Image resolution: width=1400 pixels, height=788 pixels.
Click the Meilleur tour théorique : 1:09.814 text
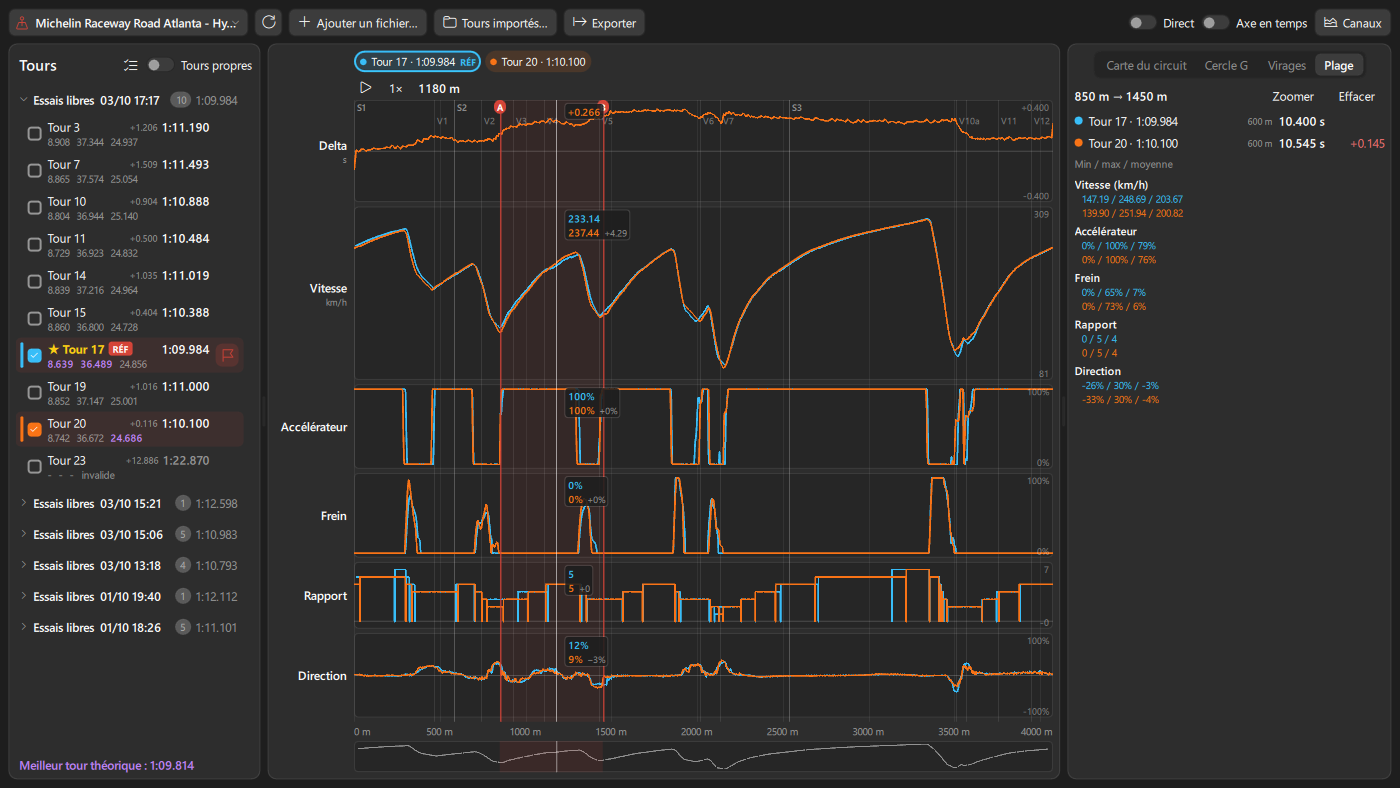coord(107,766)
